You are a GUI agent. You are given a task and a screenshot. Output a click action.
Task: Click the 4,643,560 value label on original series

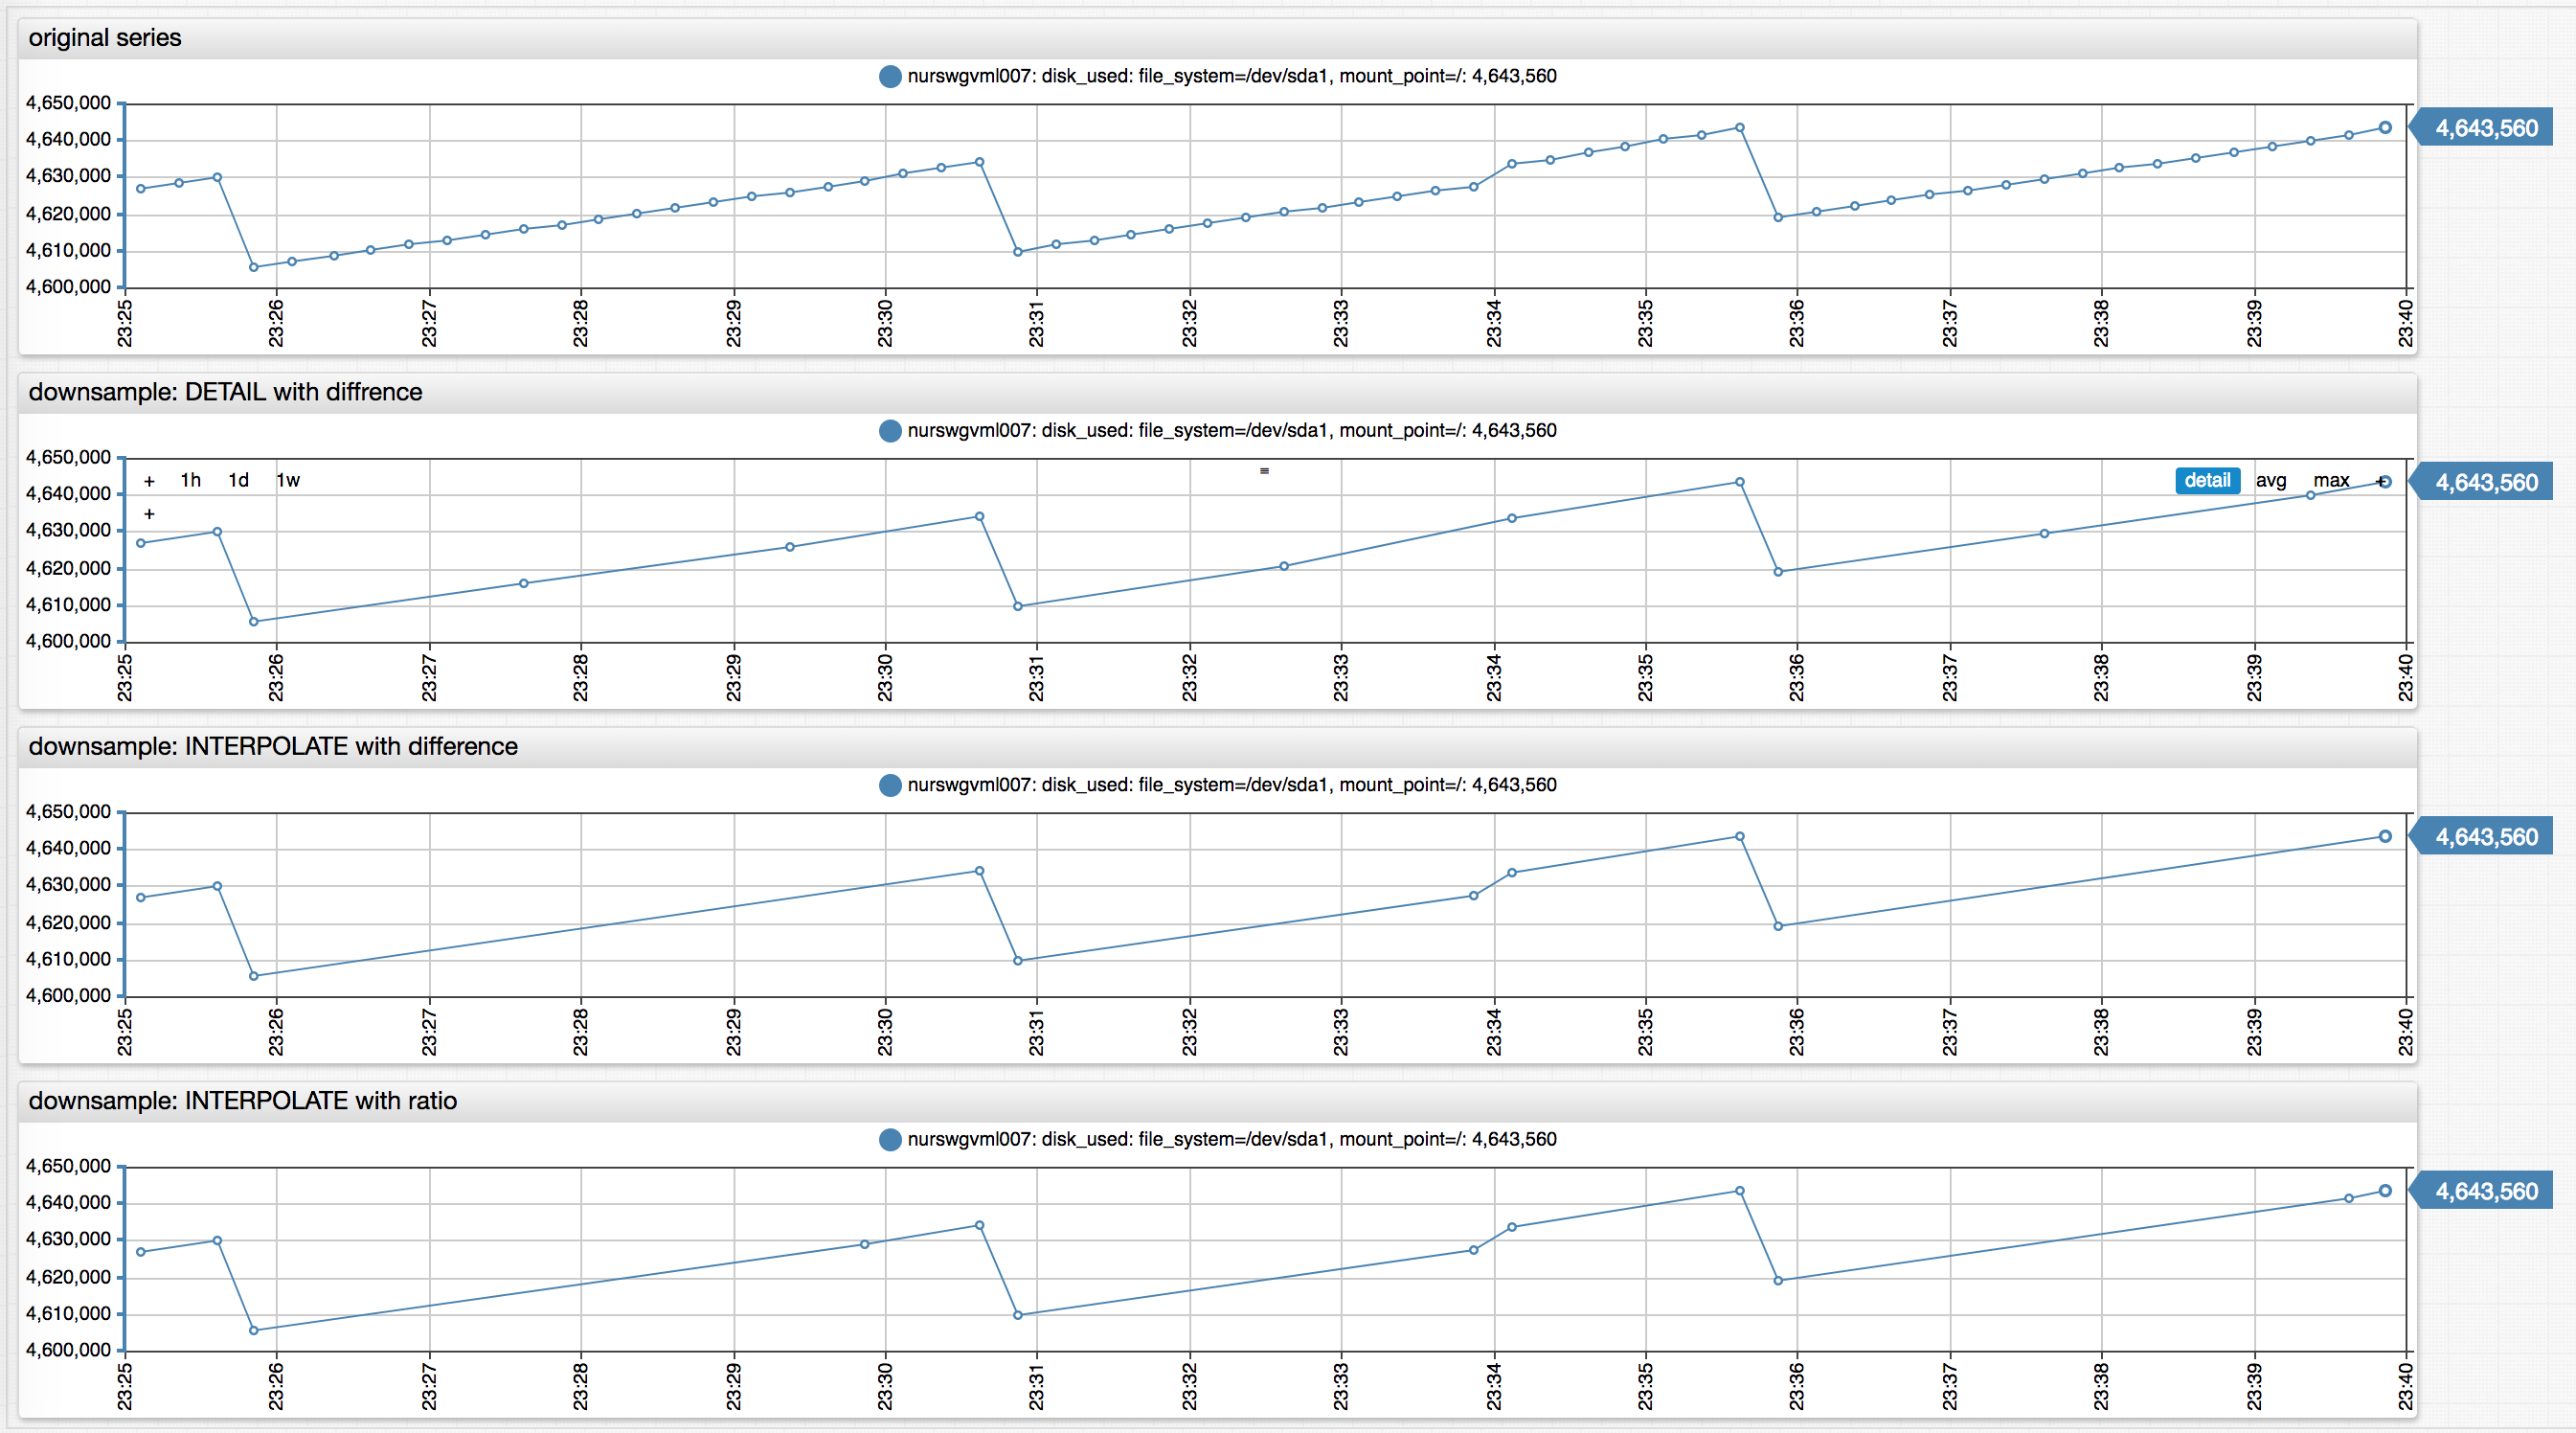point(2485,128)
